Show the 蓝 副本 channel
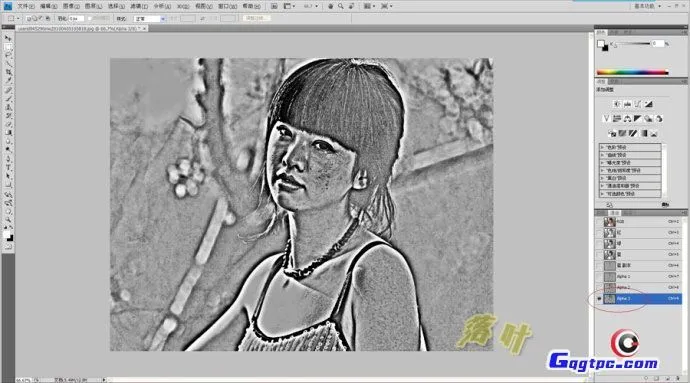 [599, 265]
